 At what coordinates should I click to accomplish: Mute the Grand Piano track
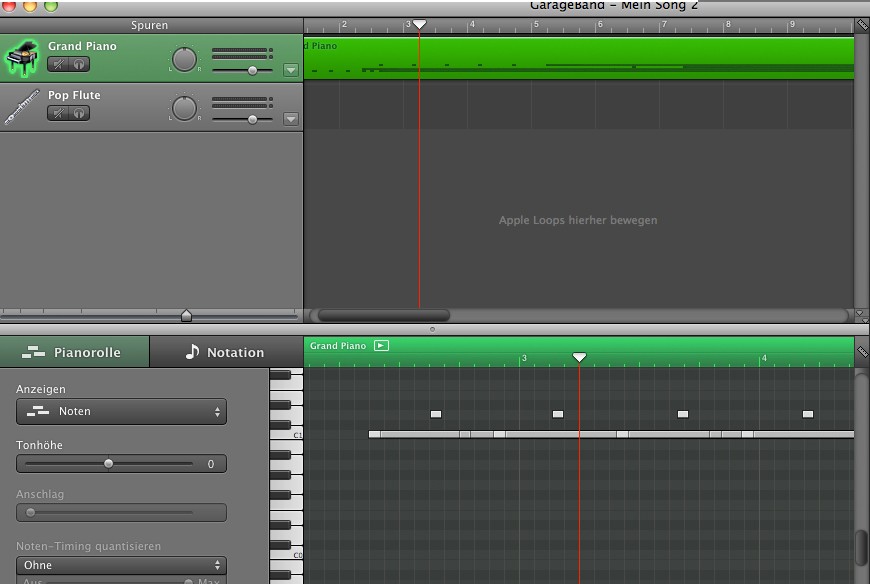click(x=58, y=64)
